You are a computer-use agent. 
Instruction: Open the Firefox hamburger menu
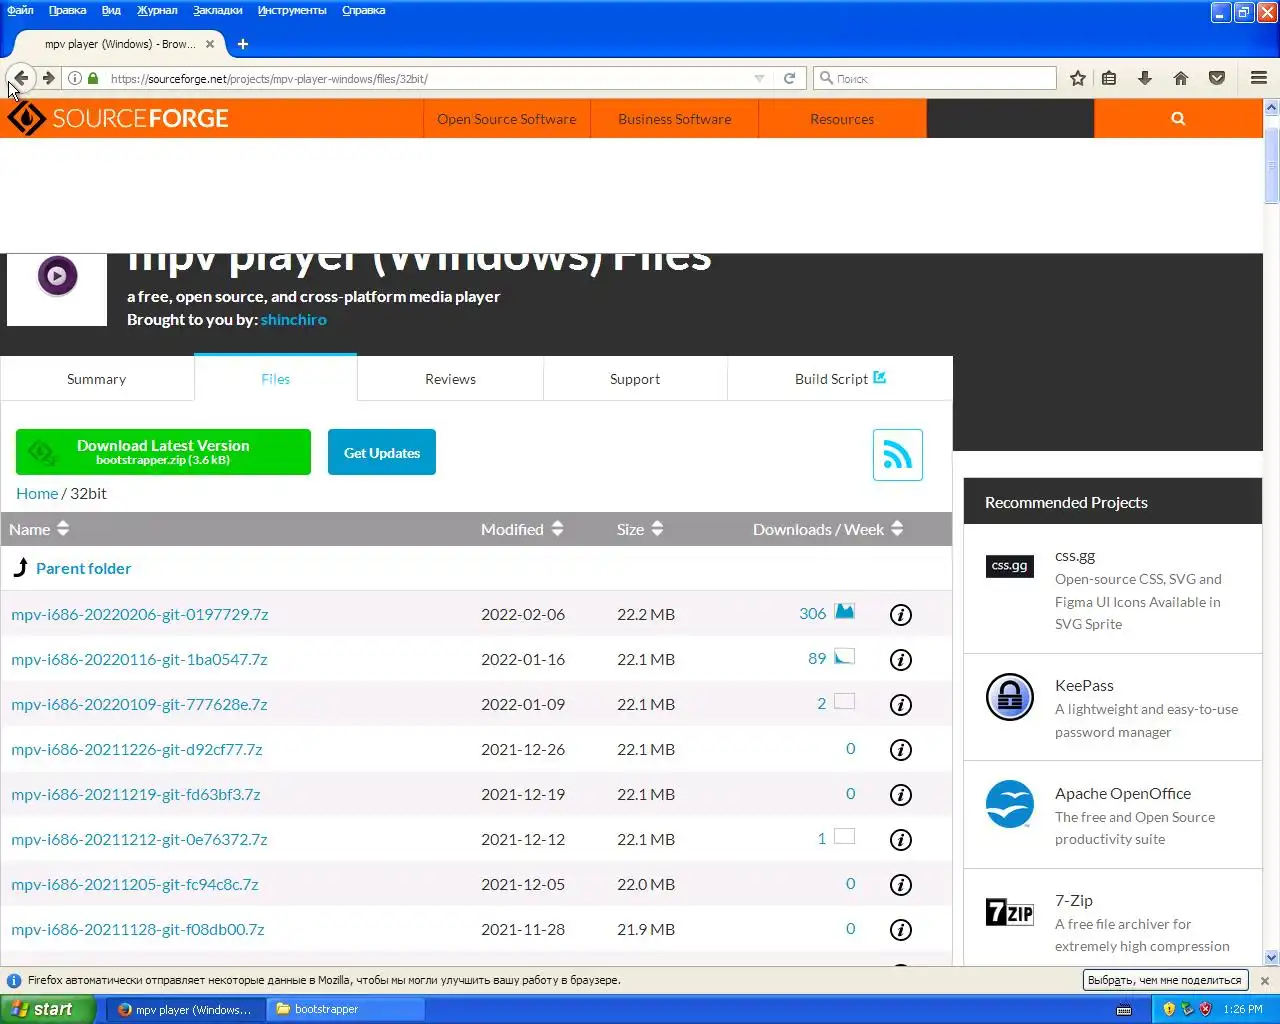pos(1259,78)
